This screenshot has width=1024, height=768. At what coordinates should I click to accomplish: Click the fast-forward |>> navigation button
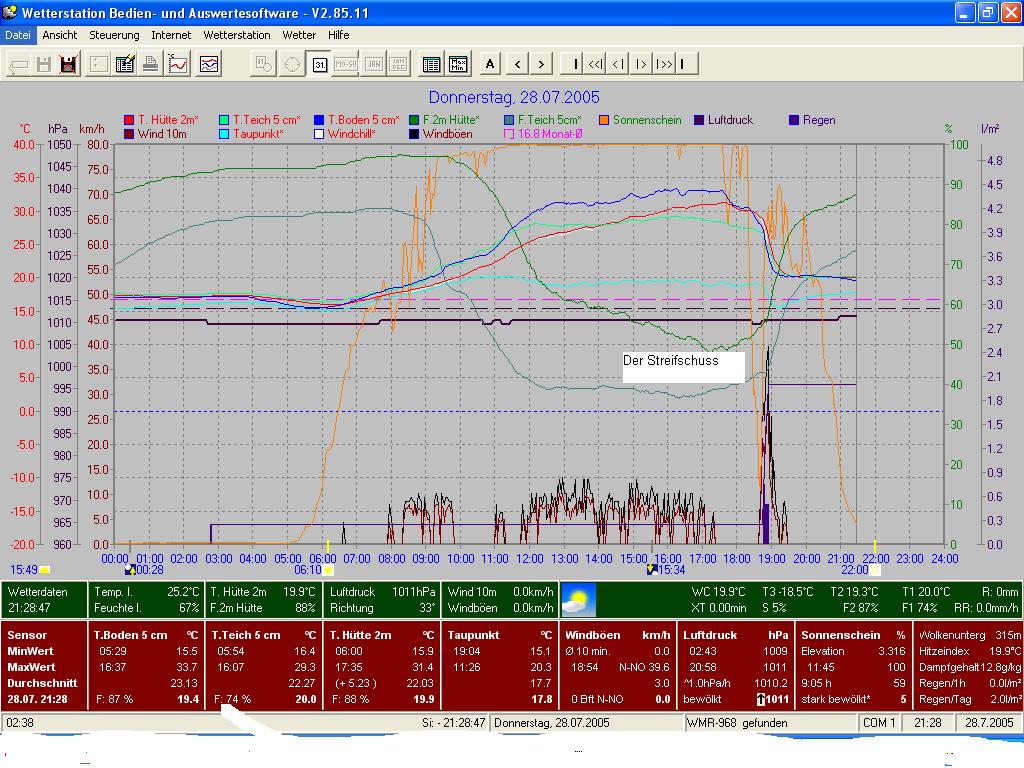(x=664, y=65)
